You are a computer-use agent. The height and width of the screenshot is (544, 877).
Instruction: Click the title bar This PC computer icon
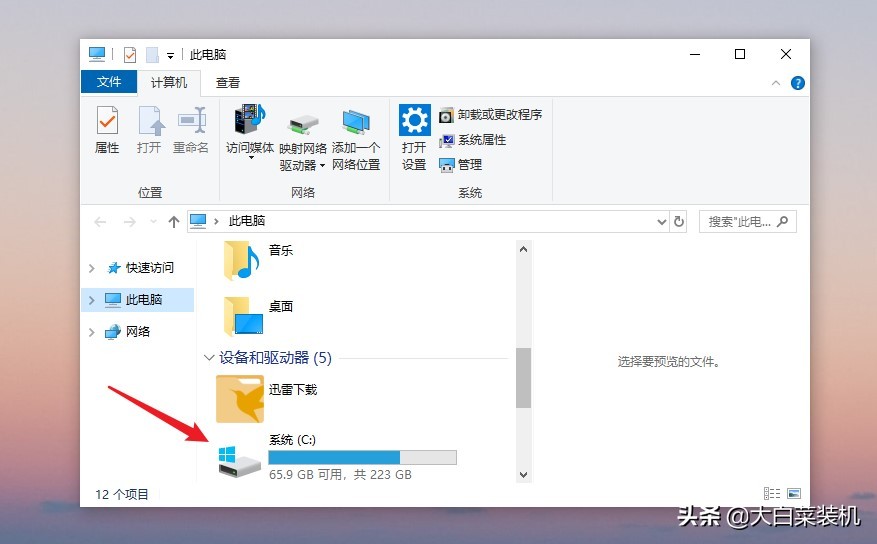97,54
